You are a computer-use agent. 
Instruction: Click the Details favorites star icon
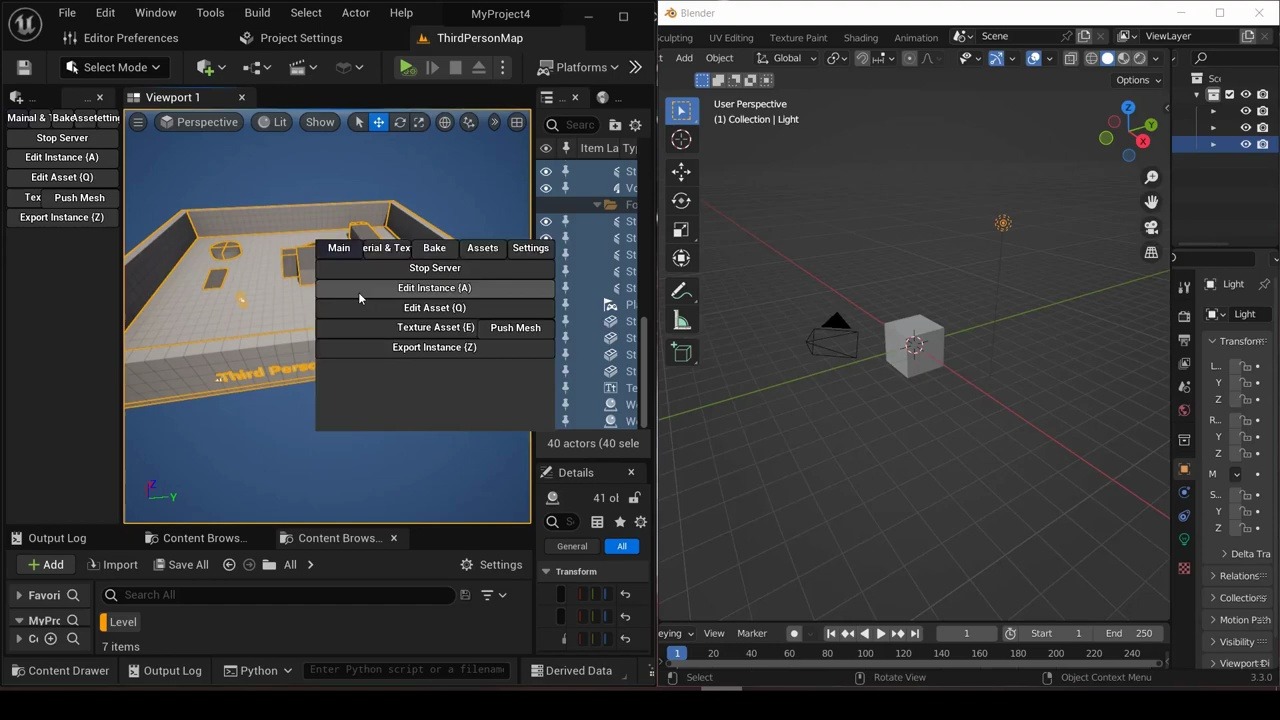point(620,521)
